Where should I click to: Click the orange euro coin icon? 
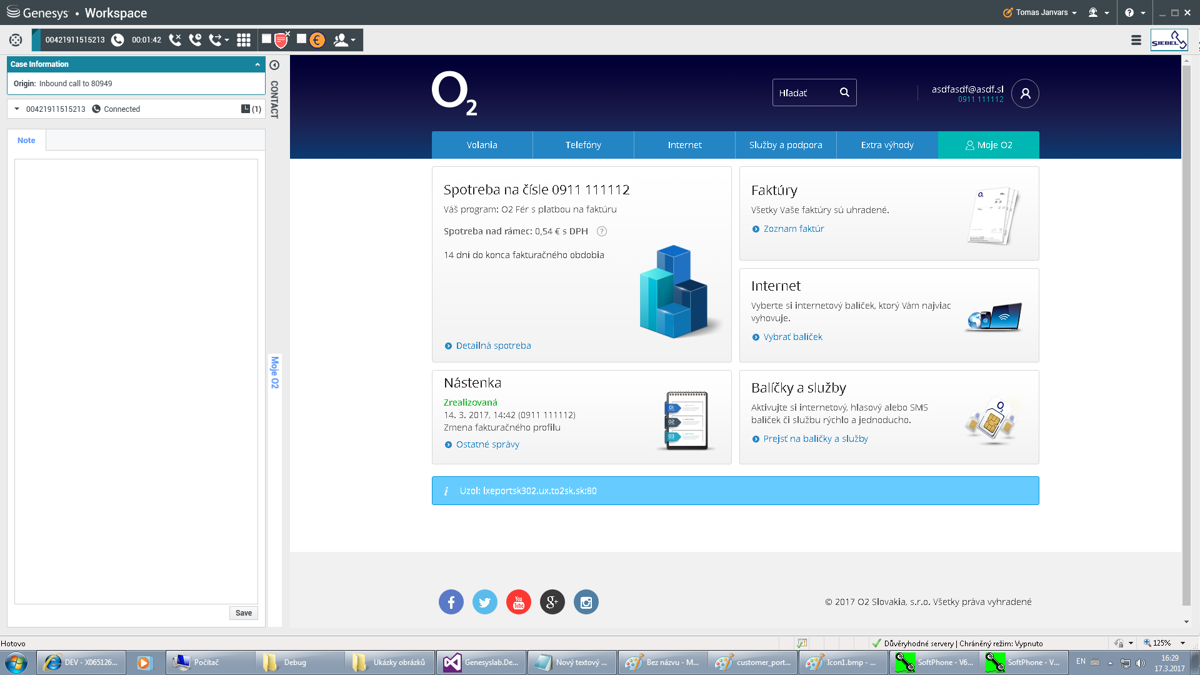click(317, 40)
